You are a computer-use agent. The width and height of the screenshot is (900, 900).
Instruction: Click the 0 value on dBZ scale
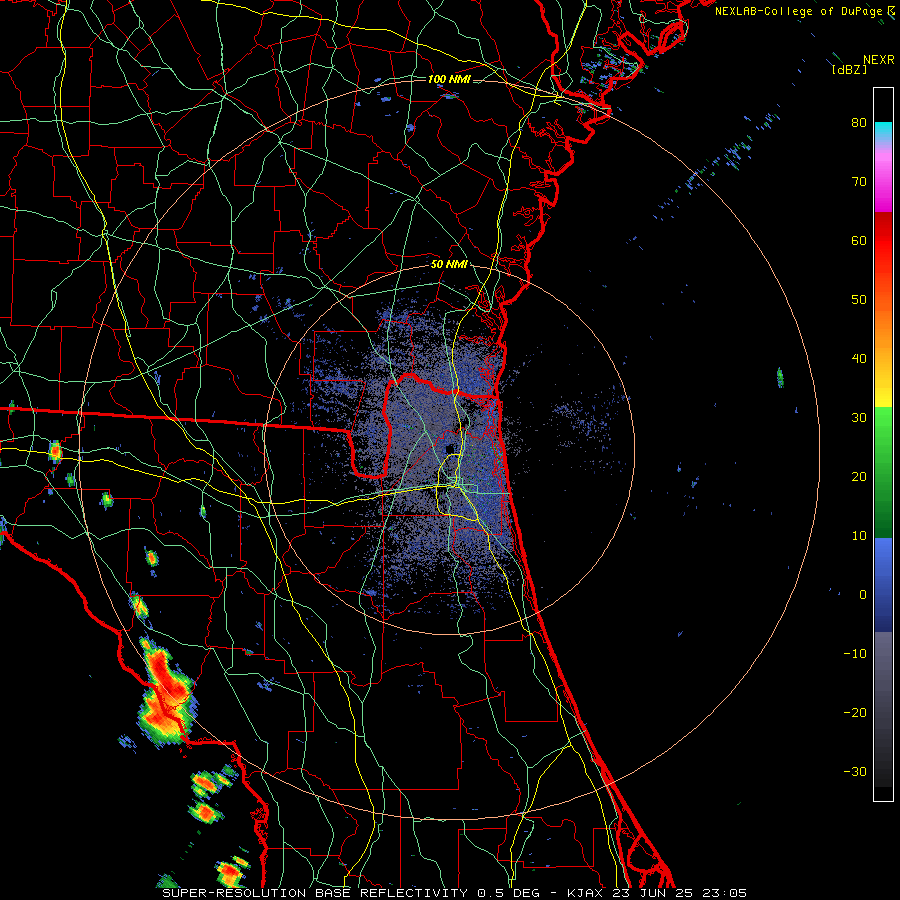click(x=863, y=595)
